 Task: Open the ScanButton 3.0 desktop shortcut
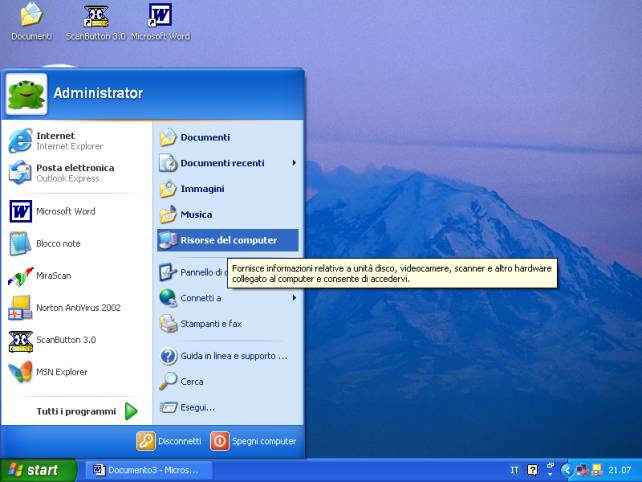96,21
